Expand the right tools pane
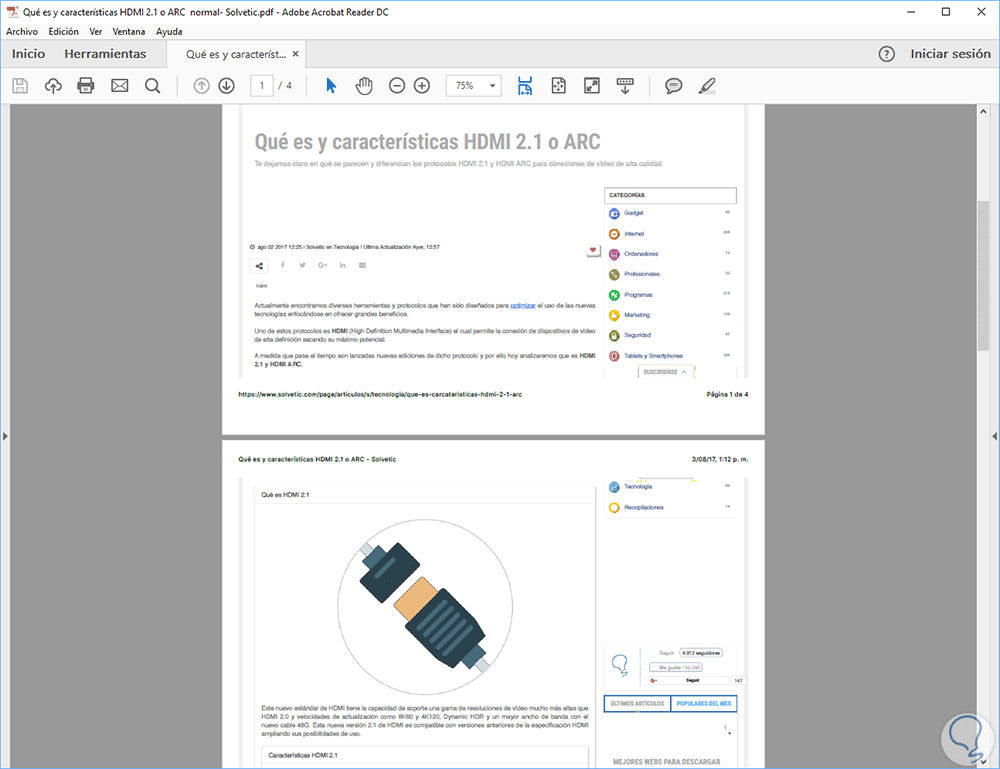Viewport: 1000px width, 769px height. (994, 437)
